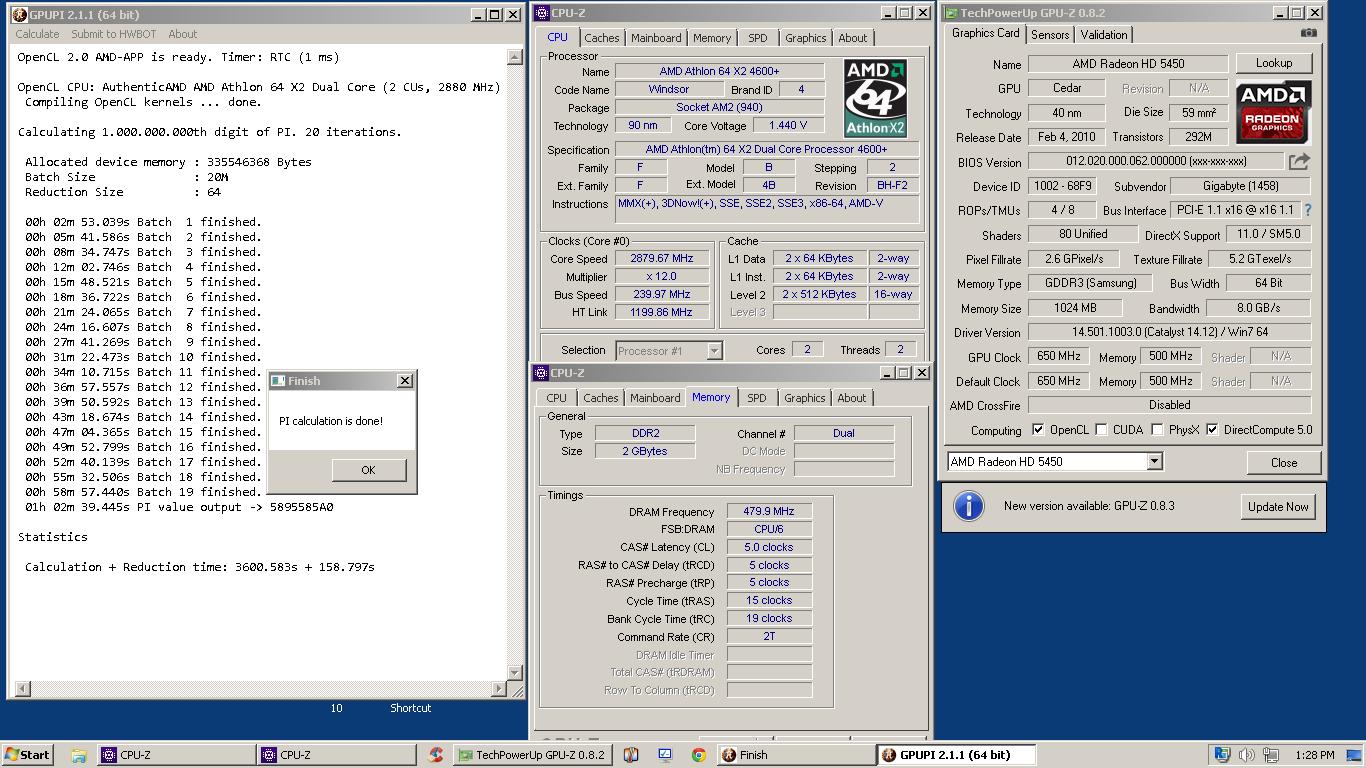Click the colorful taskbar icon left of the monitor icon
This screenshot has height=768, width=1366.
click(x=631, y=755)
